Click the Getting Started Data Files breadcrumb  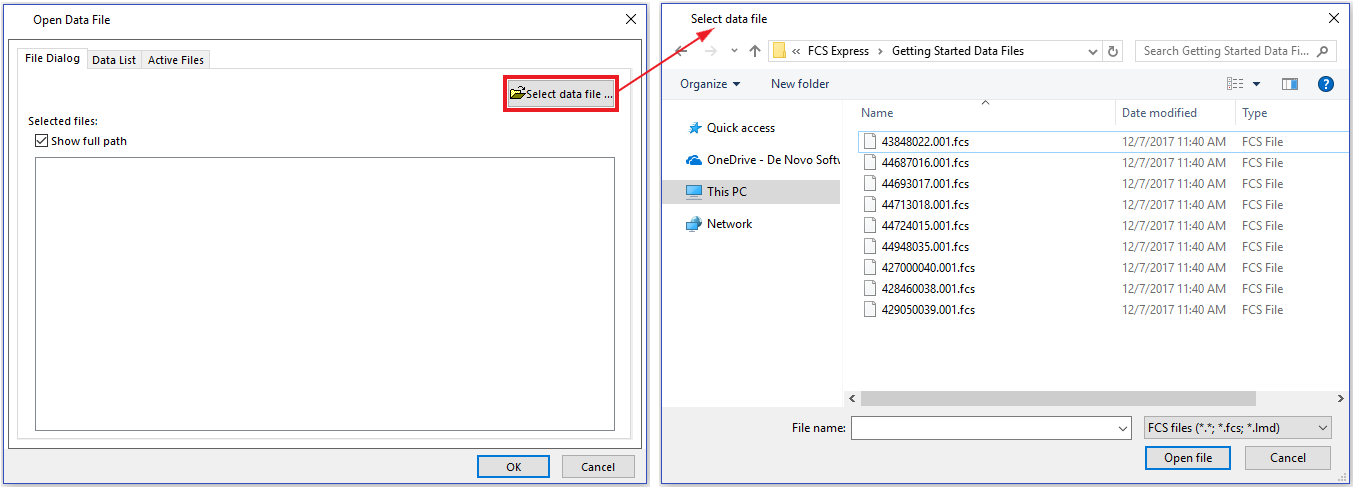click(x=958, y=51)
